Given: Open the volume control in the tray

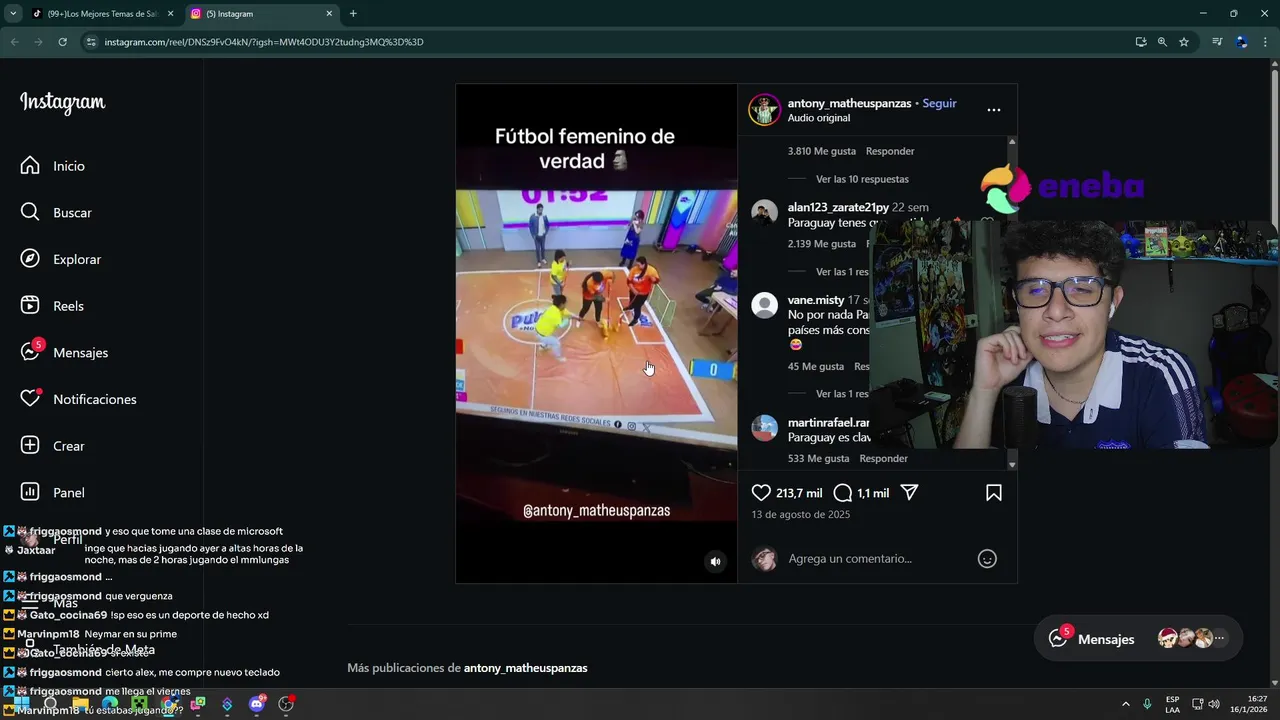Looking at the screenshot, I should 1214,704.
